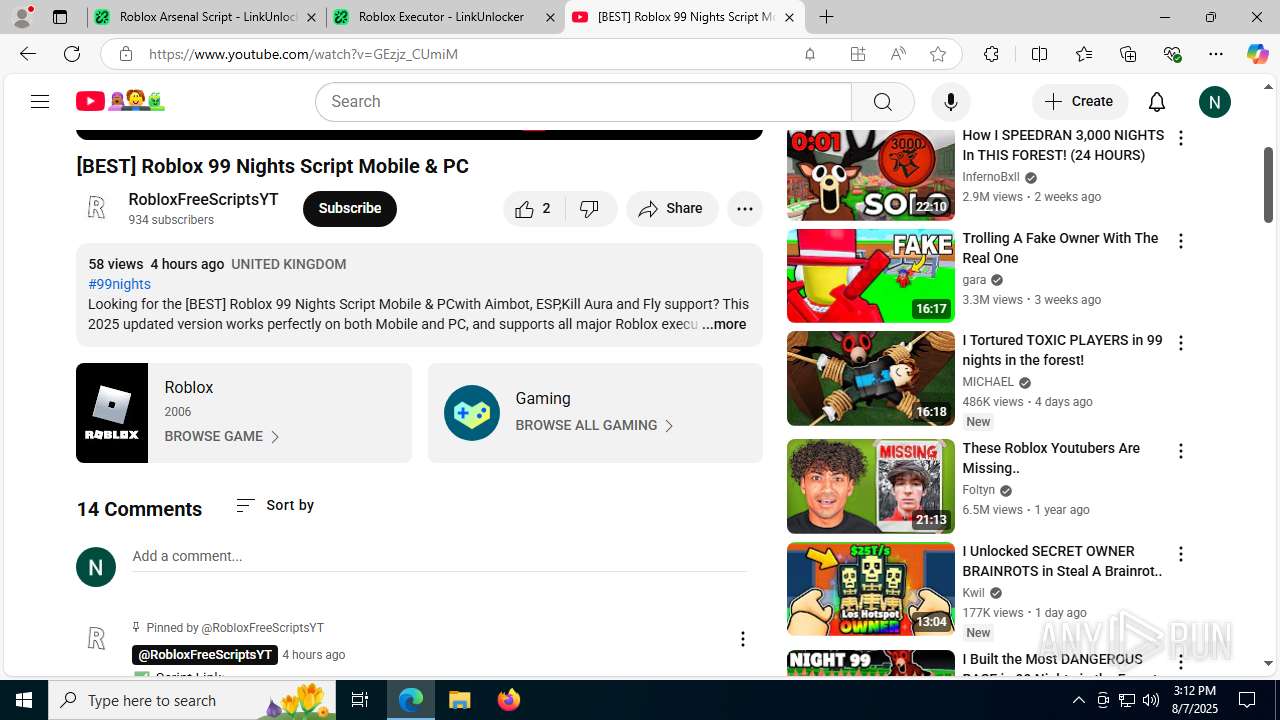Open options for Tortured TOXIC PLAYERS video

pyautogui.click(x=1181, y=343)
